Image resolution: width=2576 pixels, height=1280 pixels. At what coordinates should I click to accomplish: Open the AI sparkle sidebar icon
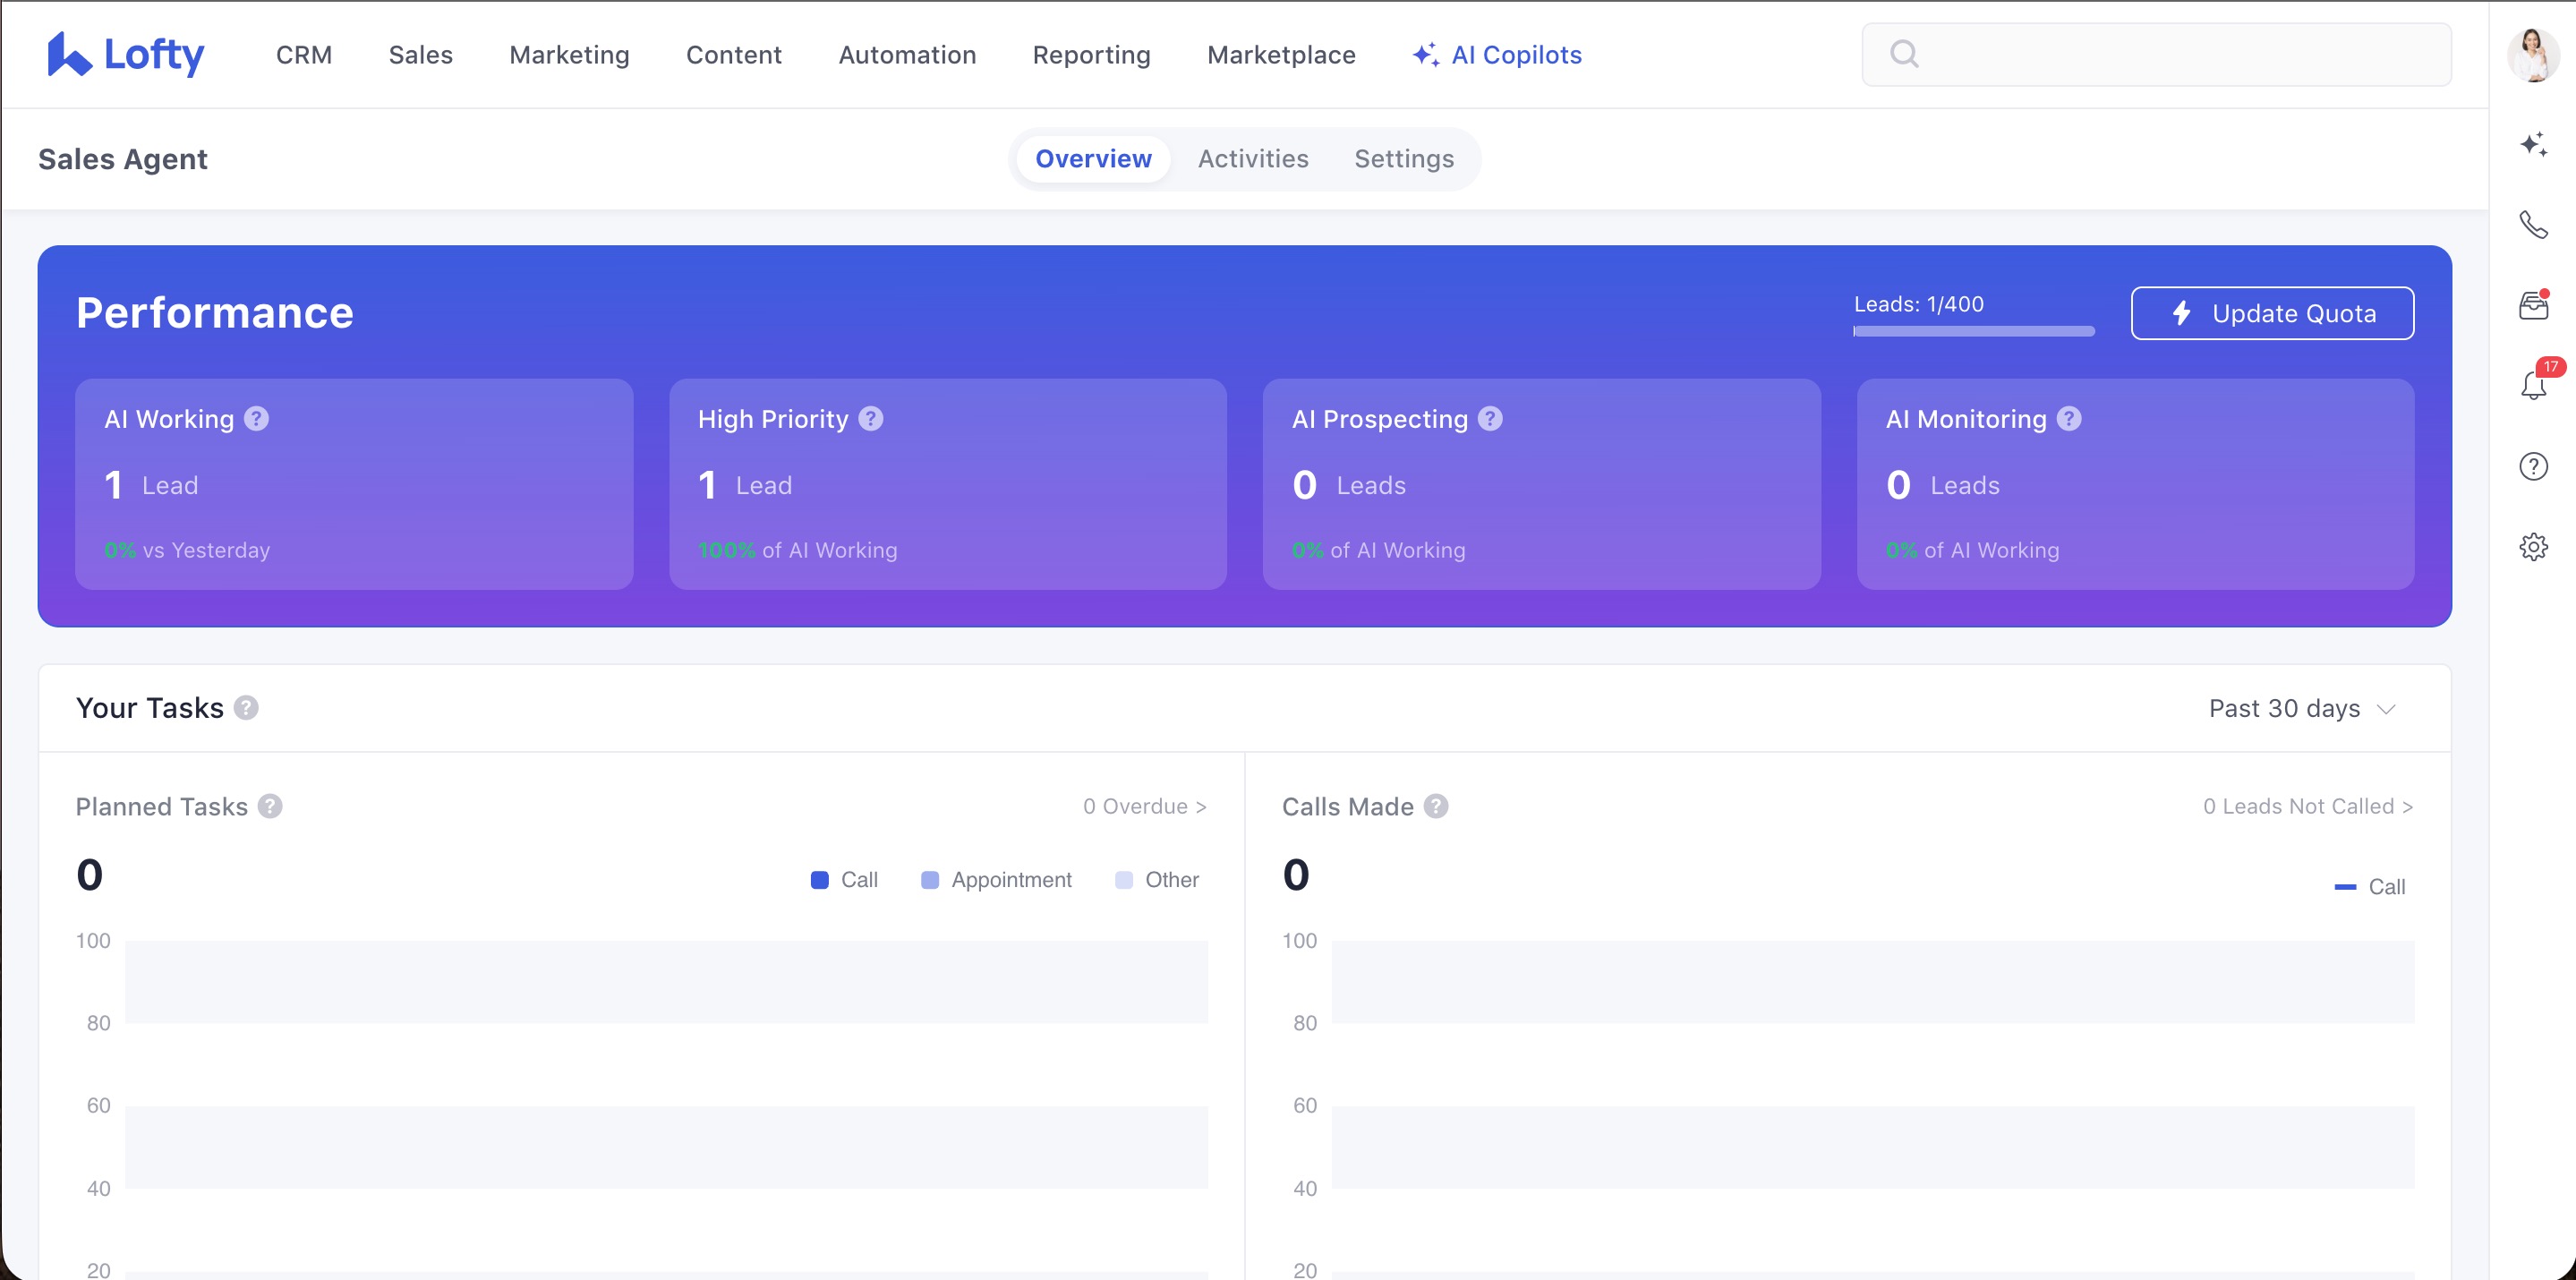2532,145
